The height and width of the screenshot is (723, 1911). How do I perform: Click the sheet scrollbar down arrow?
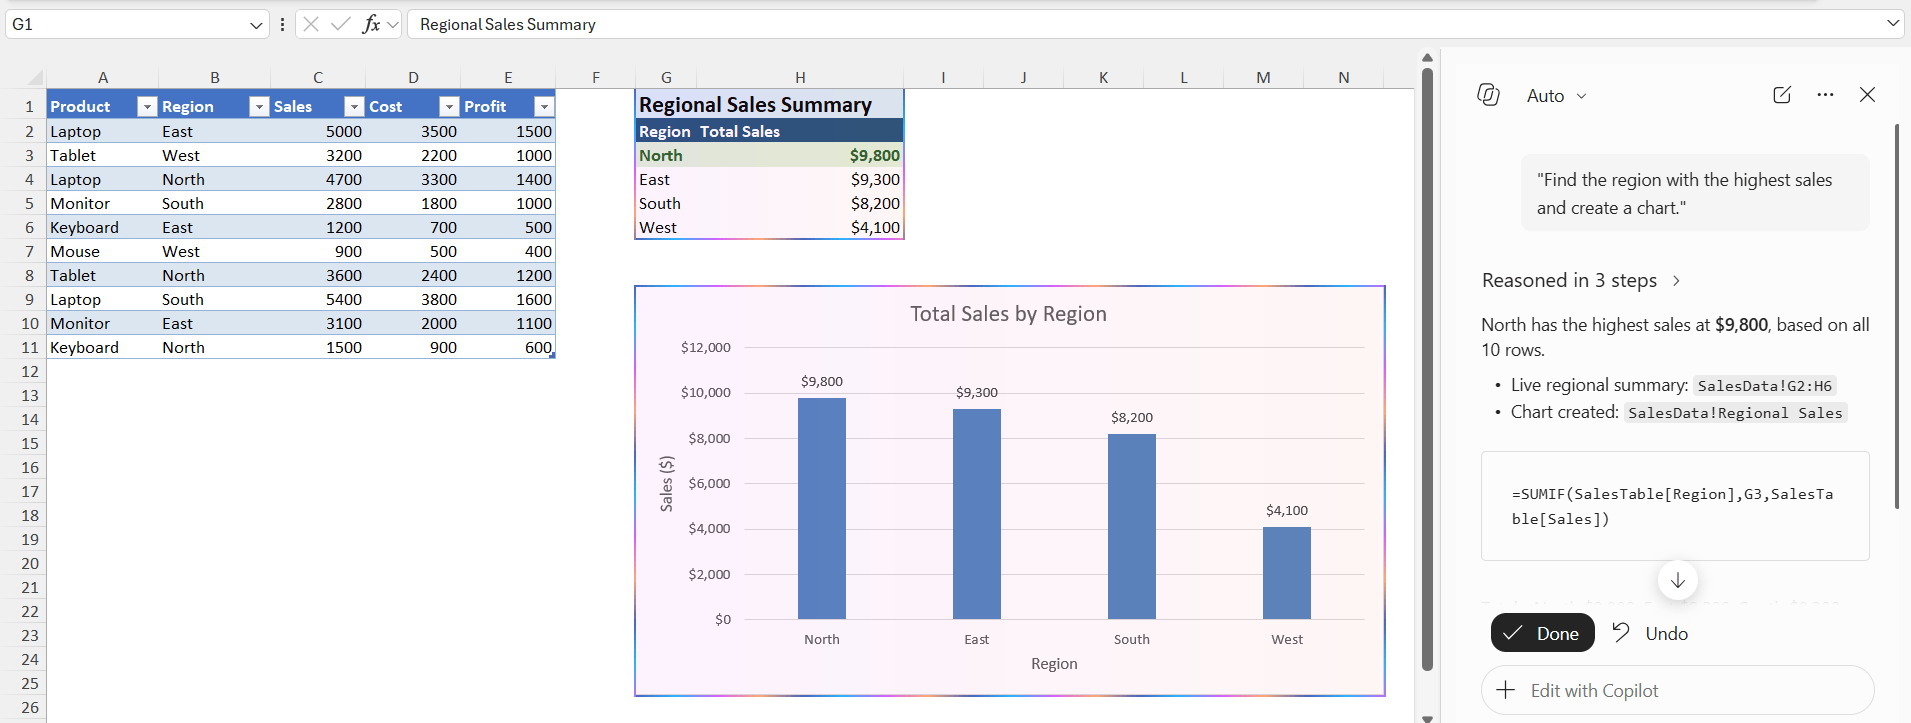[x=1427, y=717]
